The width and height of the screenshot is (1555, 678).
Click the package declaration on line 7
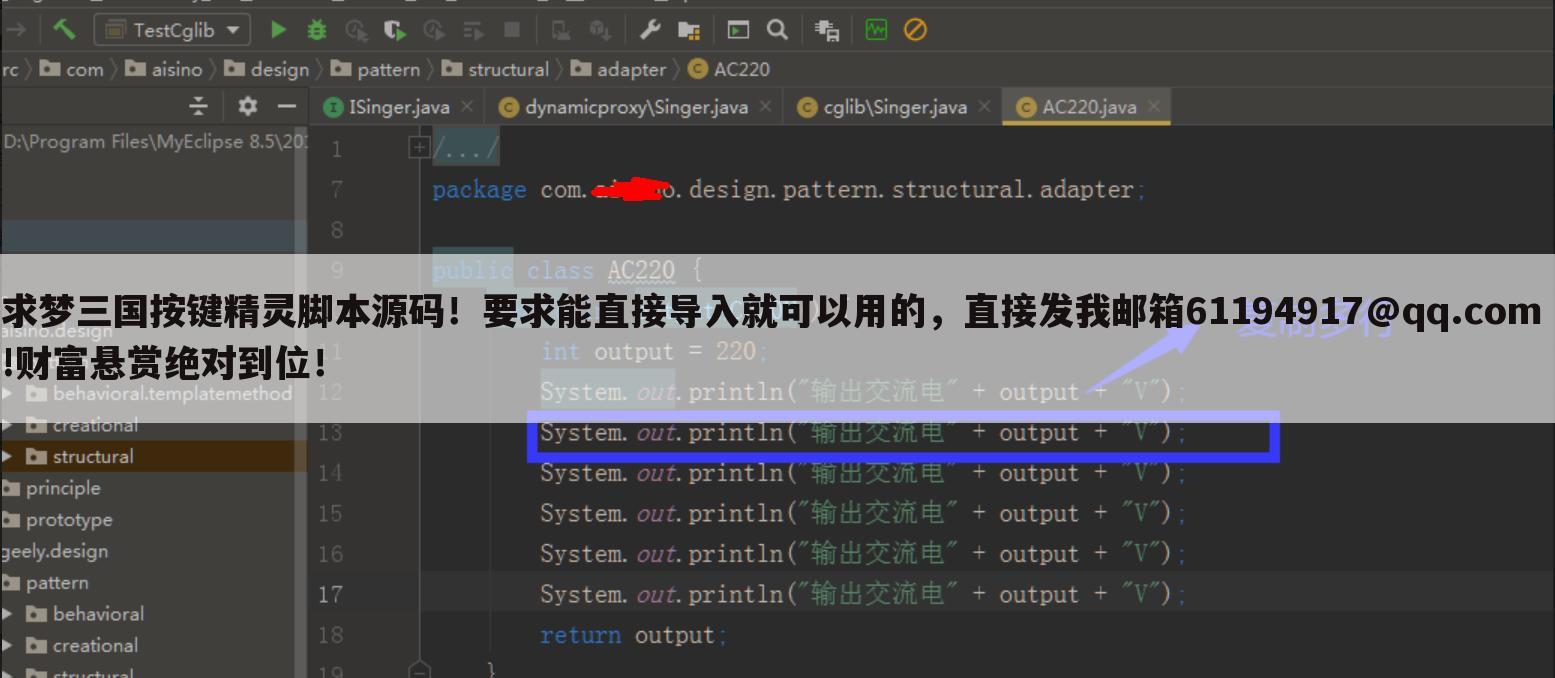(789, 189)
